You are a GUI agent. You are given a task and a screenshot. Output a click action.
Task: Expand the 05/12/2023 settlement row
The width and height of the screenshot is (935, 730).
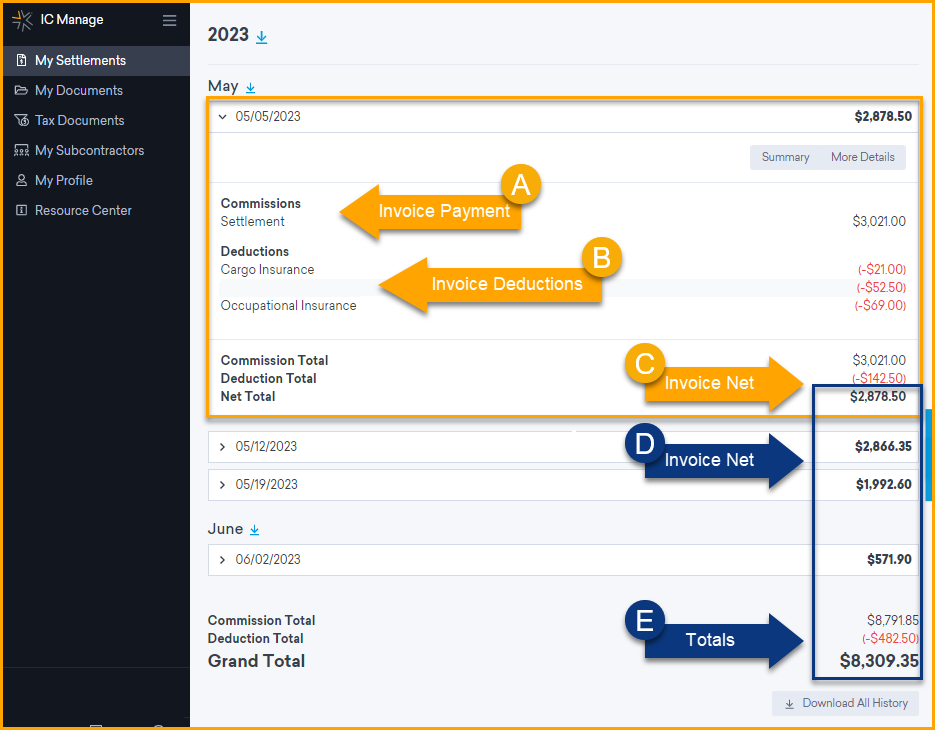222,447
